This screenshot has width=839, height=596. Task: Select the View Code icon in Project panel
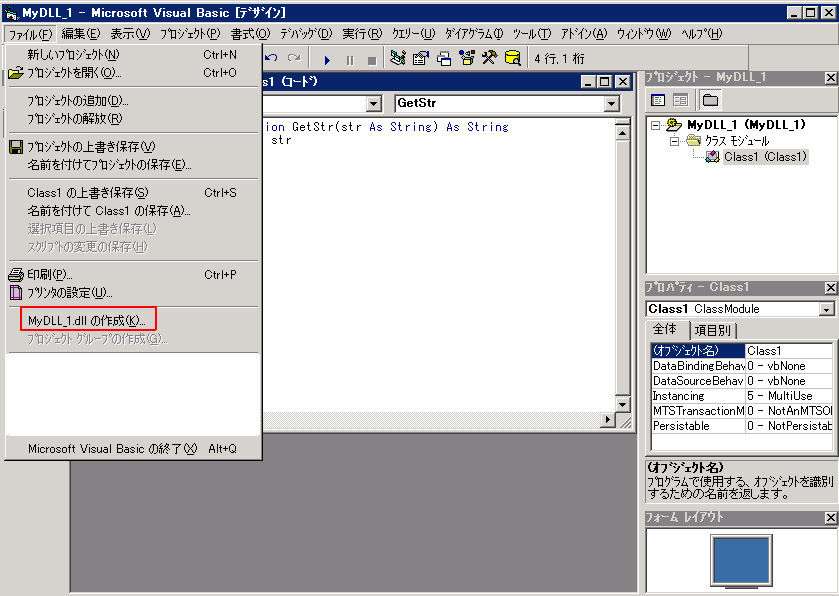click(x=659, y=100)
